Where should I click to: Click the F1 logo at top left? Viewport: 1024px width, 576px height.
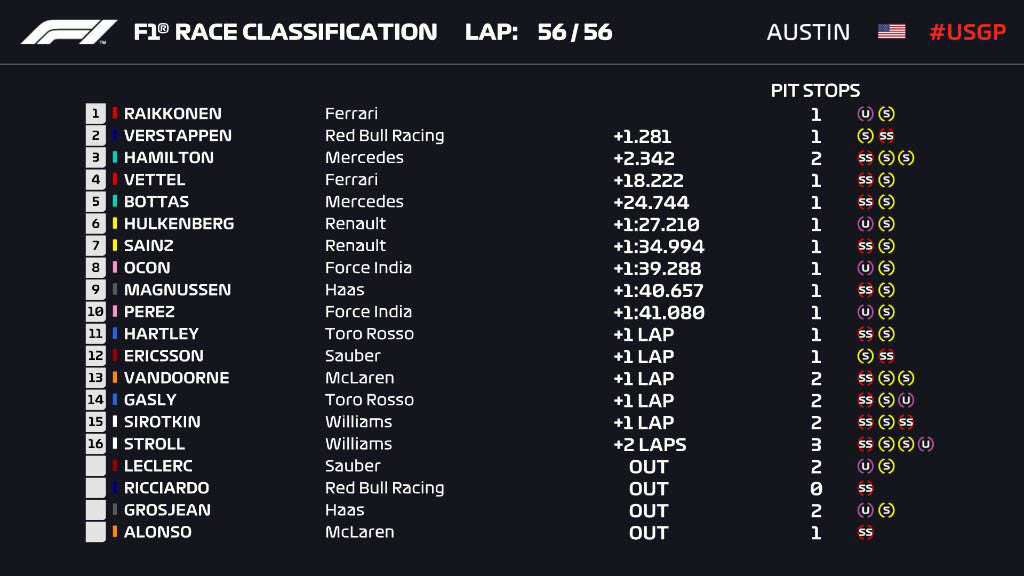pyautogui.click(x=69, y=32)
